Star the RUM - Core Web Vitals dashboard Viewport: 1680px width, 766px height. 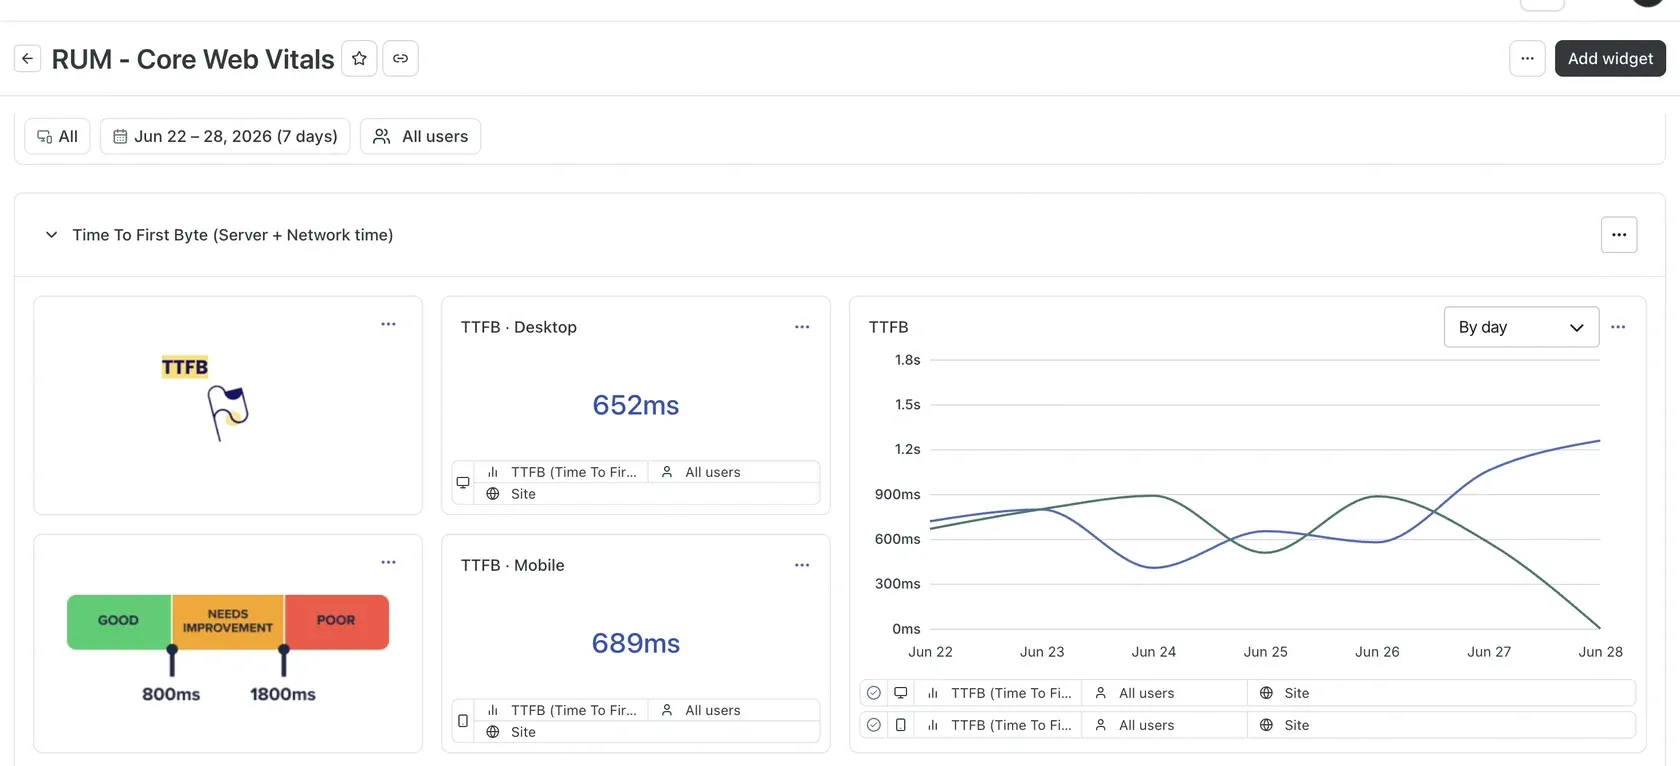click(359, 59)
